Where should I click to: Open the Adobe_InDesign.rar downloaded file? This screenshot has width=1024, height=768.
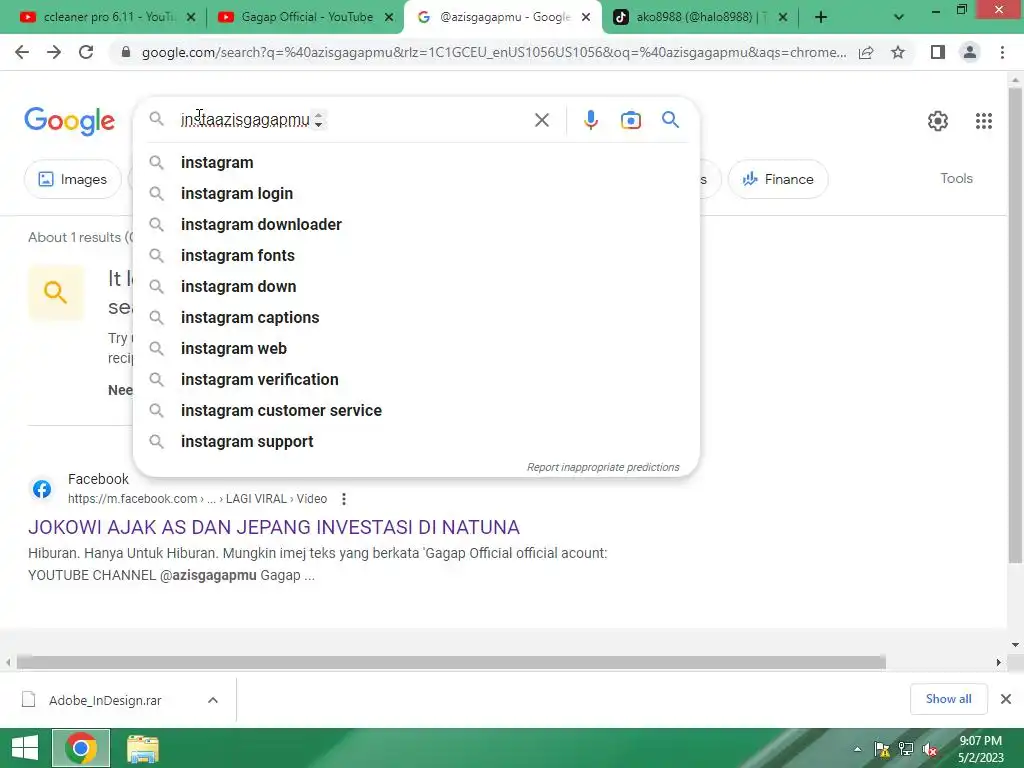pos(104,700)
